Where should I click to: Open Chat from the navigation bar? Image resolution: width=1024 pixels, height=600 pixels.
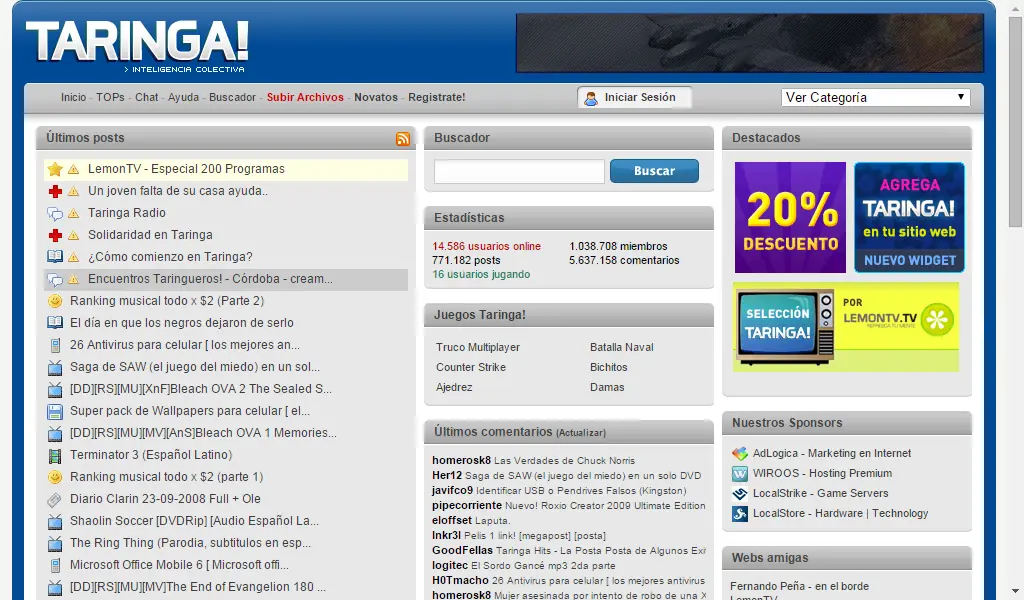coord(146,97)
